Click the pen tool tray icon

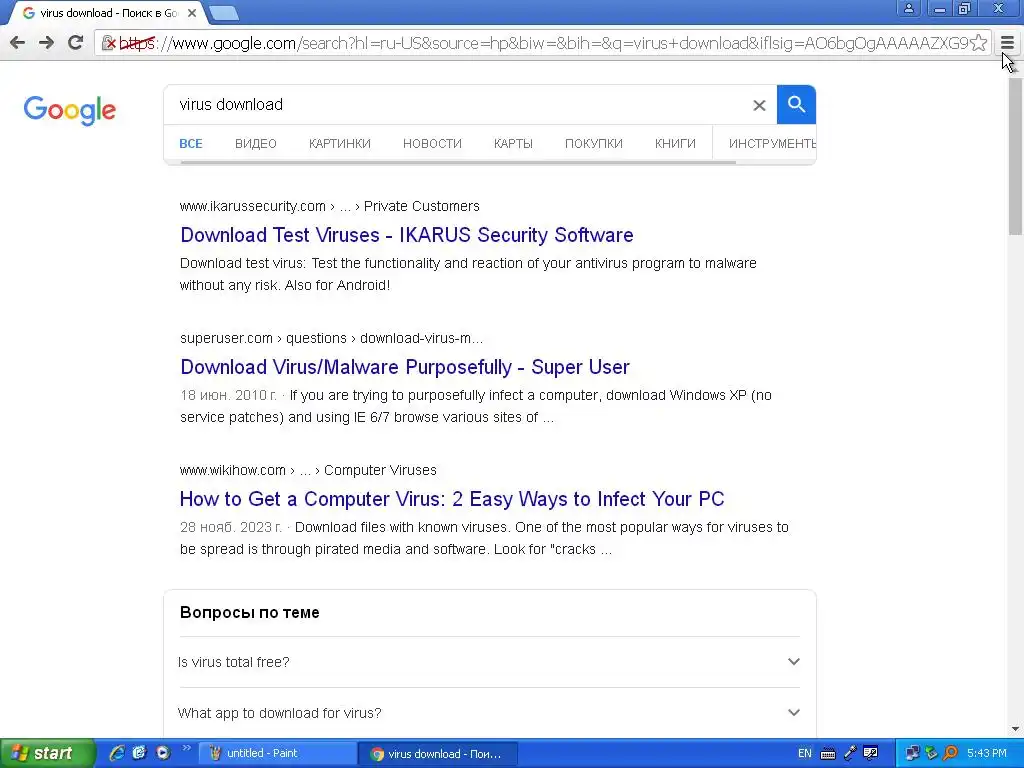(x=850, y=754)
